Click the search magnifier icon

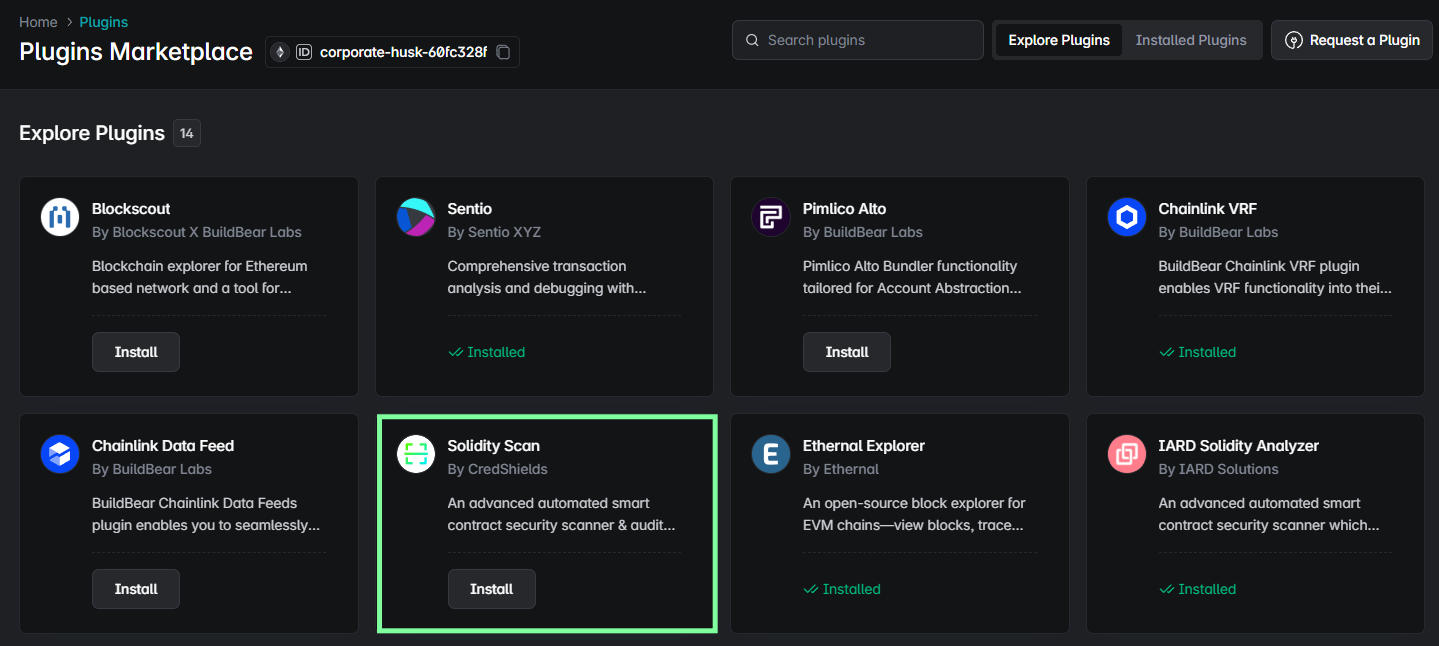pos(752,41)
